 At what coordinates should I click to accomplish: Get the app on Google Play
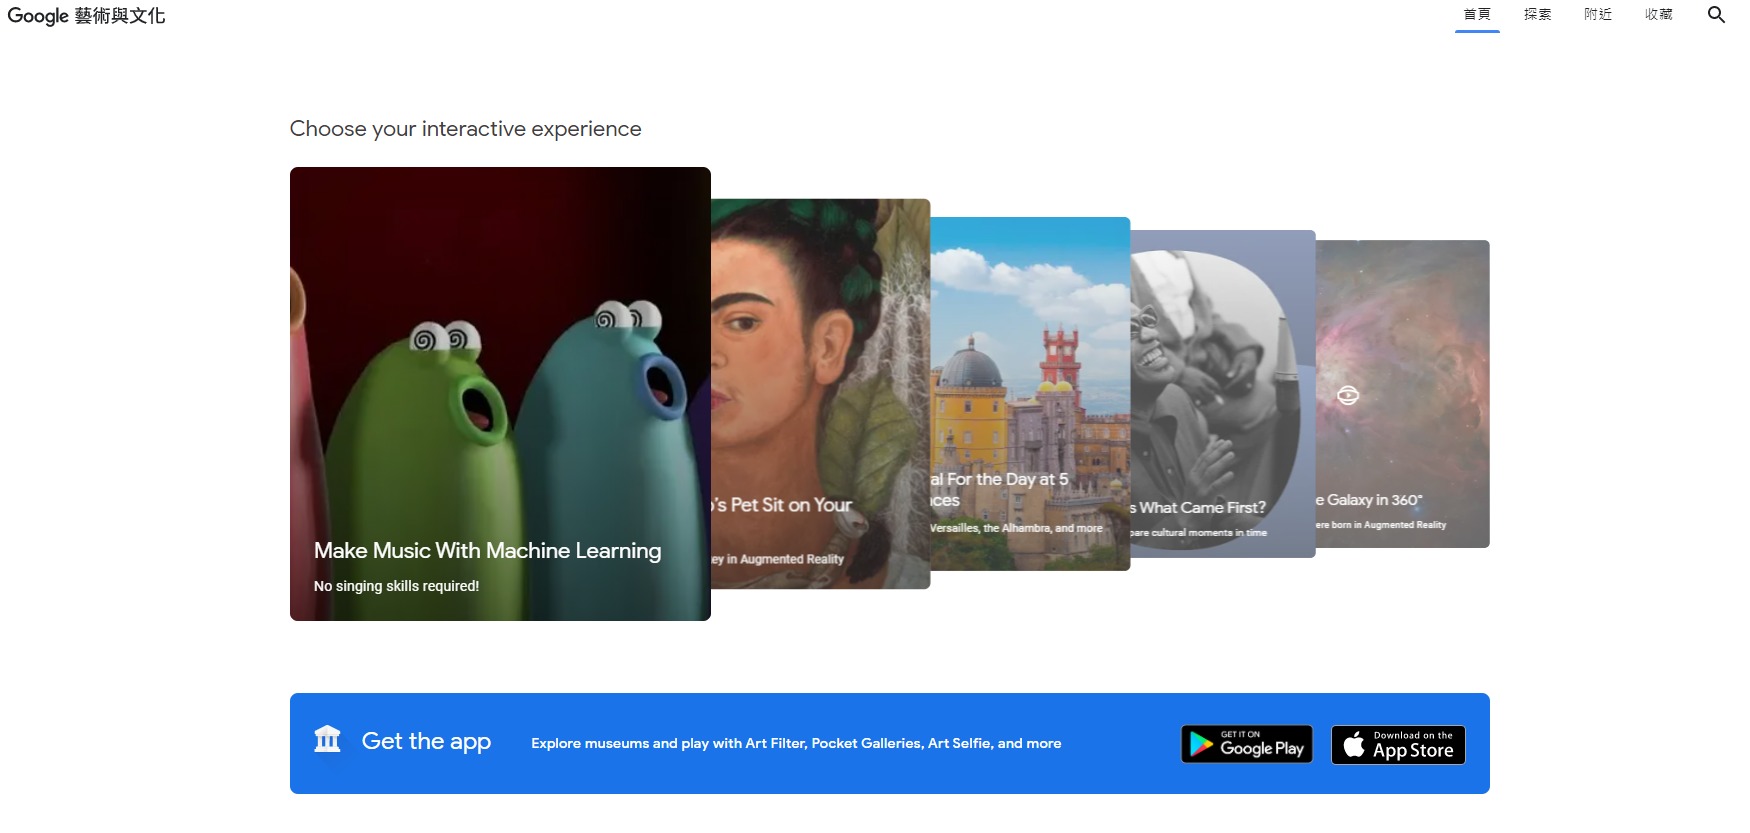pyautogui.click(x=1247, y=744)
